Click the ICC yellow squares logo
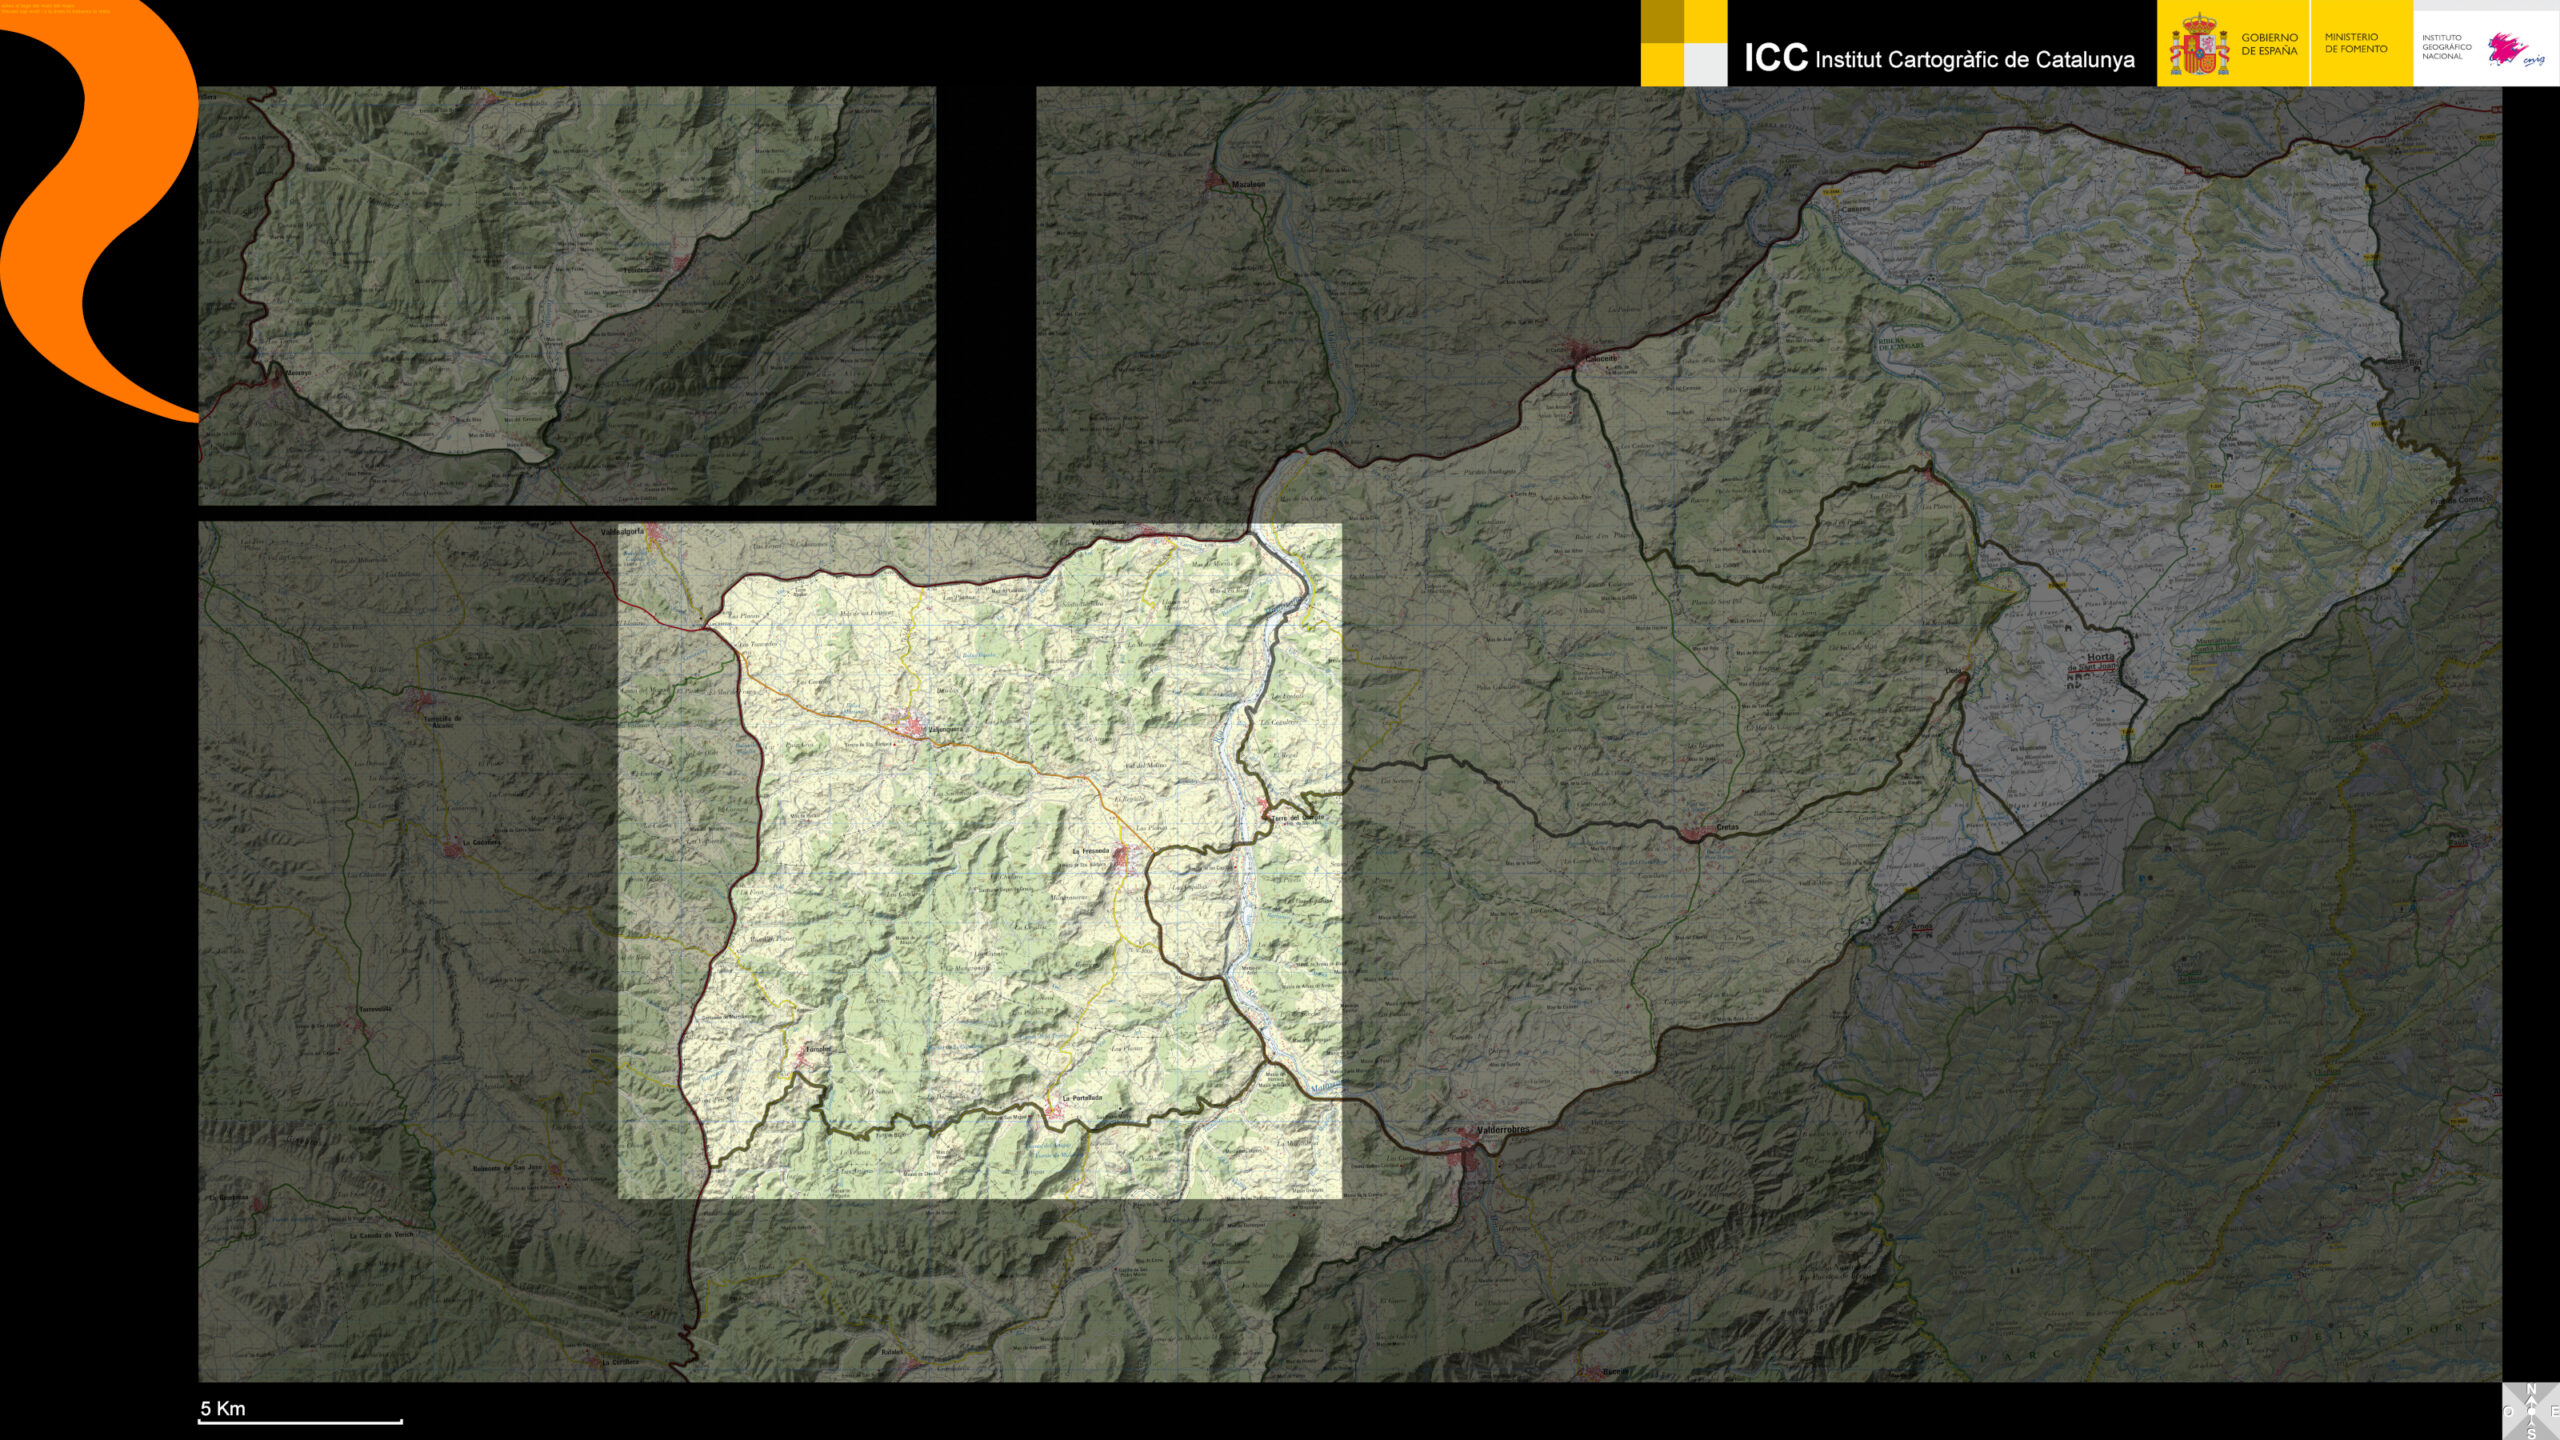Image resolution: width=2560 pixels, height=1440 pixels. coord(1683,43)
